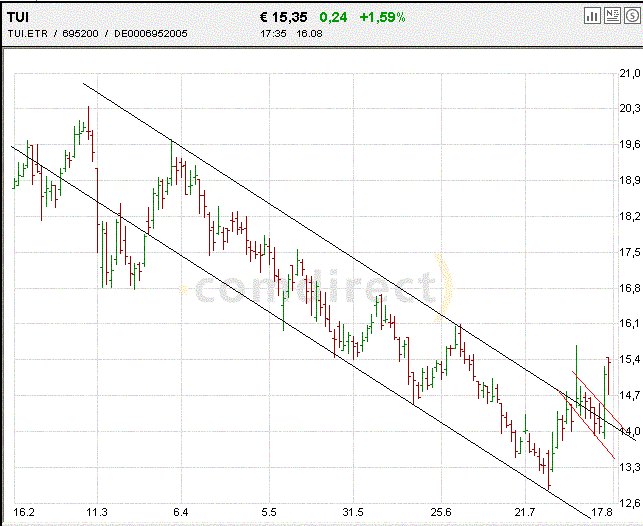Screen dimensions: 643x526
Task: Click the quote date 16.08
Action: [x=310, y=34]
